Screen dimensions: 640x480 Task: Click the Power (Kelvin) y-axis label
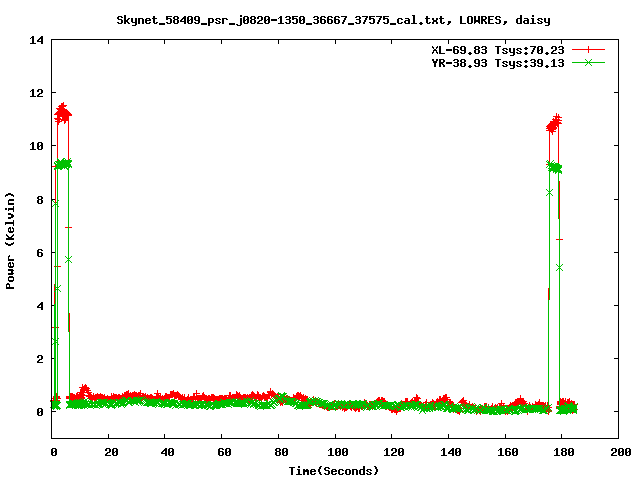10,241
